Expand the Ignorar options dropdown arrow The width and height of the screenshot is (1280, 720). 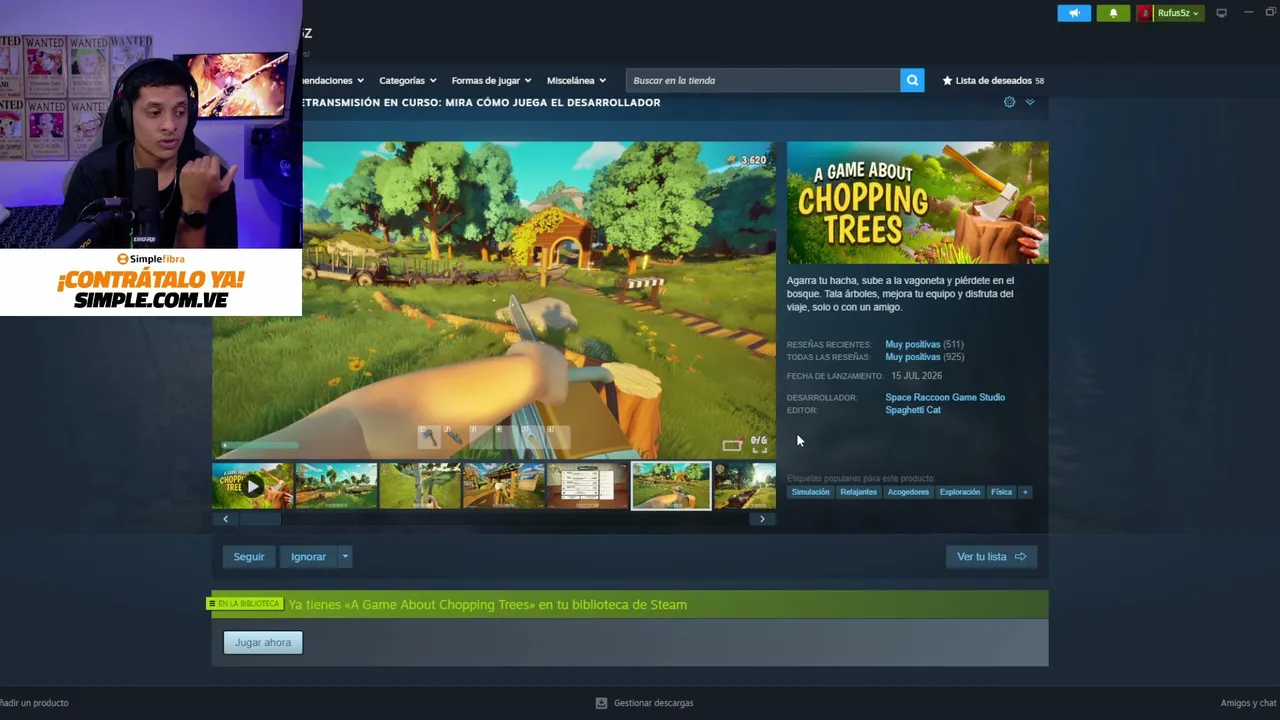point(345,557)
